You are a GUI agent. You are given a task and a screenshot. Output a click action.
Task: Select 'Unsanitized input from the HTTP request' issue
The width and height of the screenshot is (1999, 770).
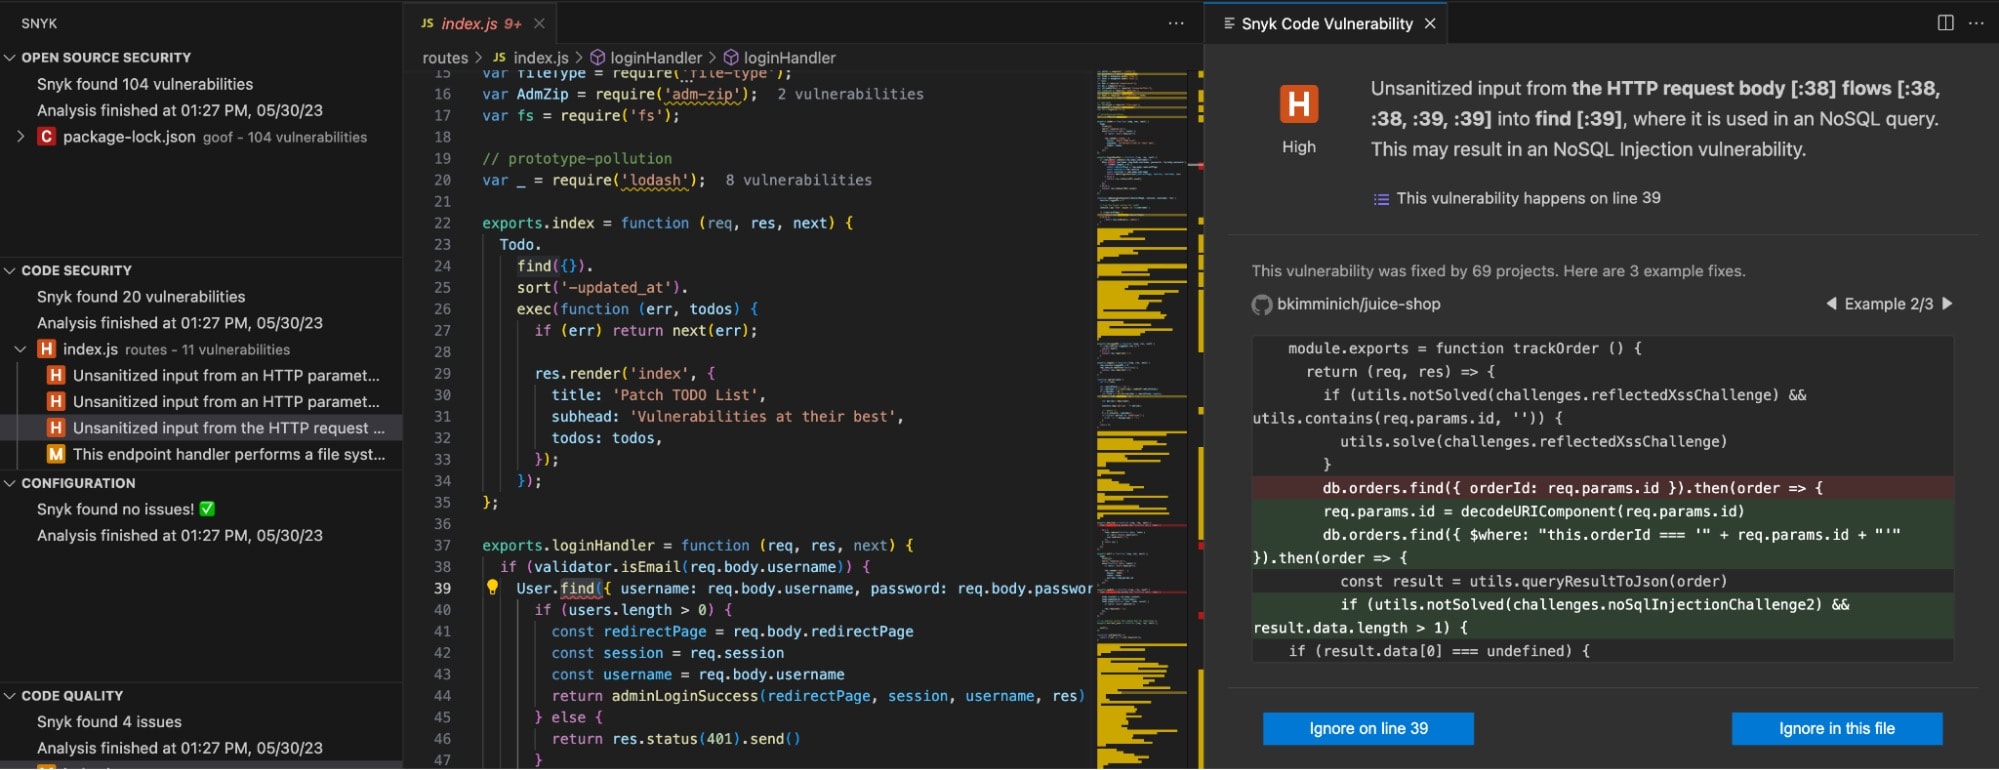201,428
